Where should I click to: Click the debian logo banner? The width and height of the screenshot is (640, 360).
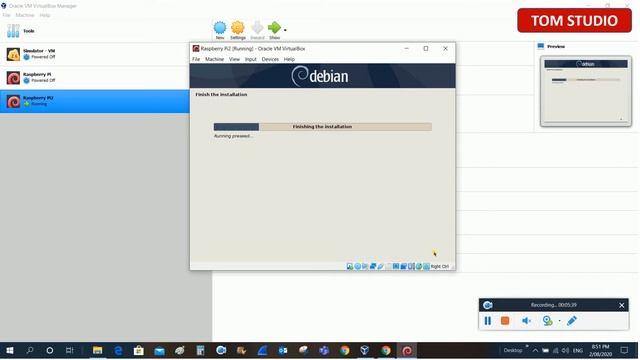pos(322,76)
